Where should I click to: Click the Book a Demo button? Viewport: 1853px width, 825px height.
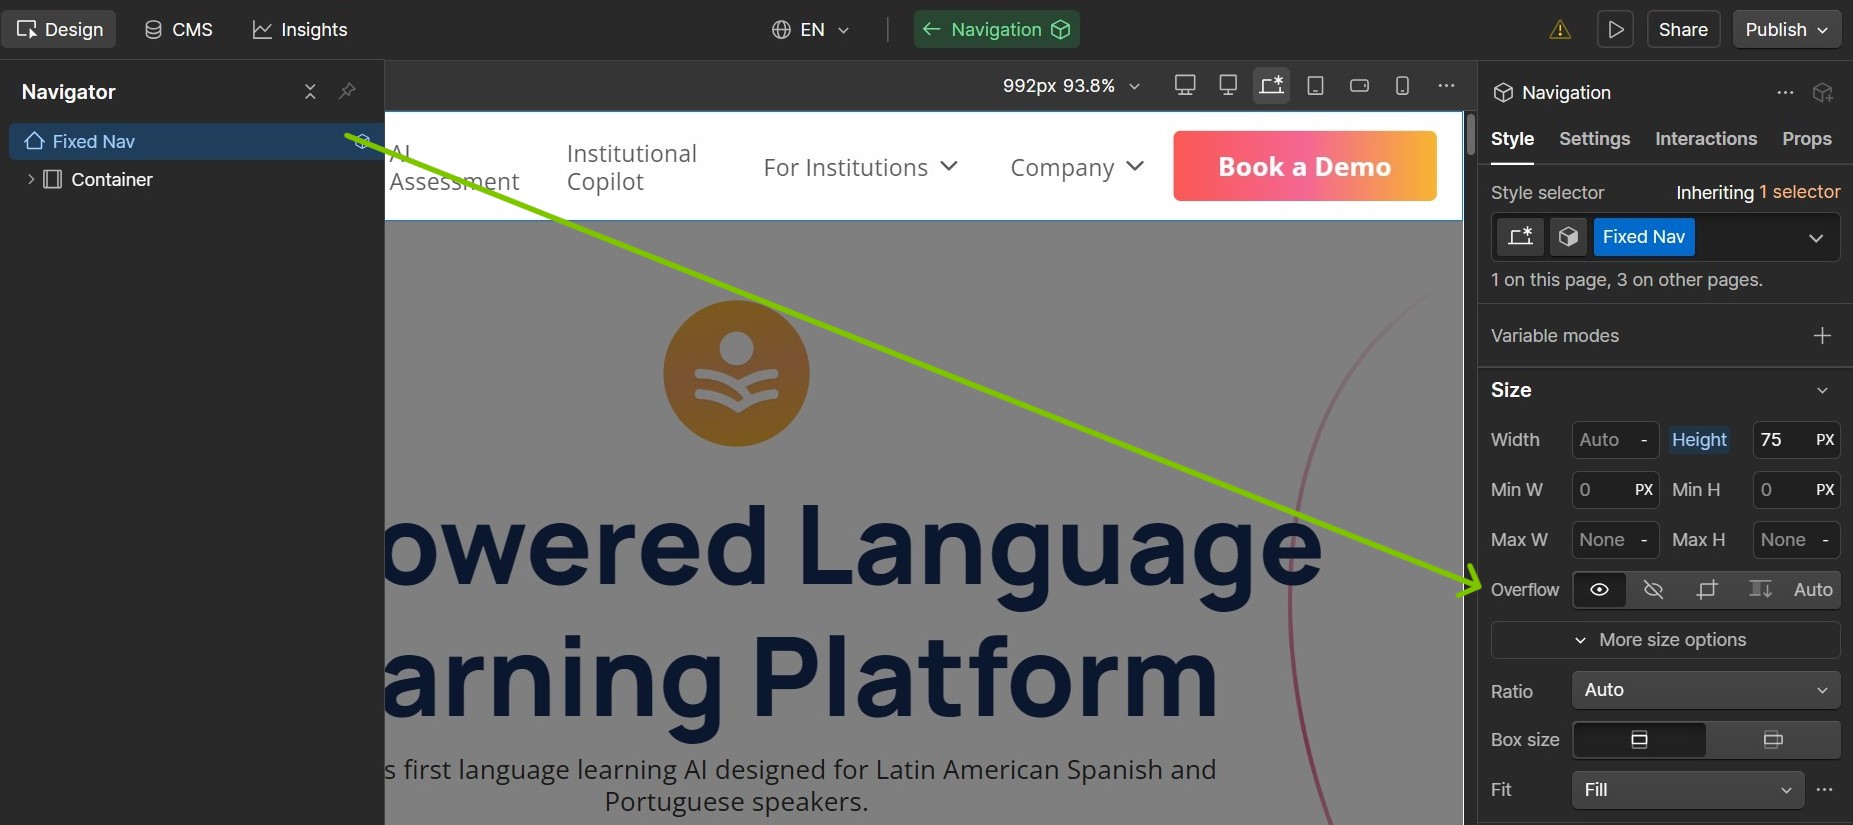1305,166
